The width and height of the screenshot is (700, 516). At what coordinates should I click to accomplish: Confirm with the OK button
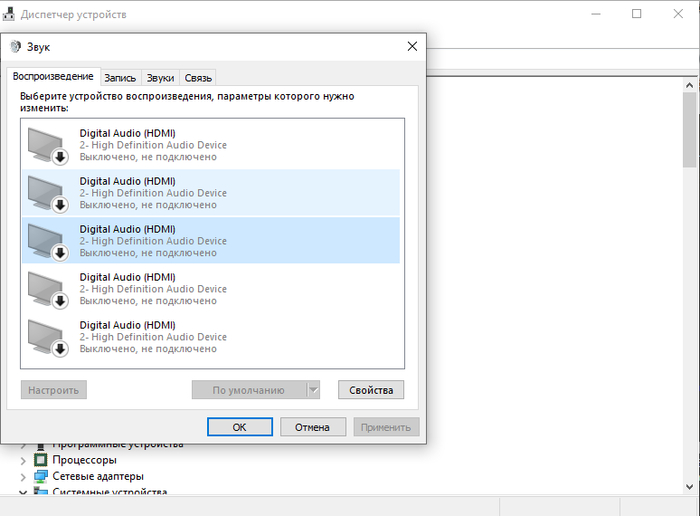(239, 427)
